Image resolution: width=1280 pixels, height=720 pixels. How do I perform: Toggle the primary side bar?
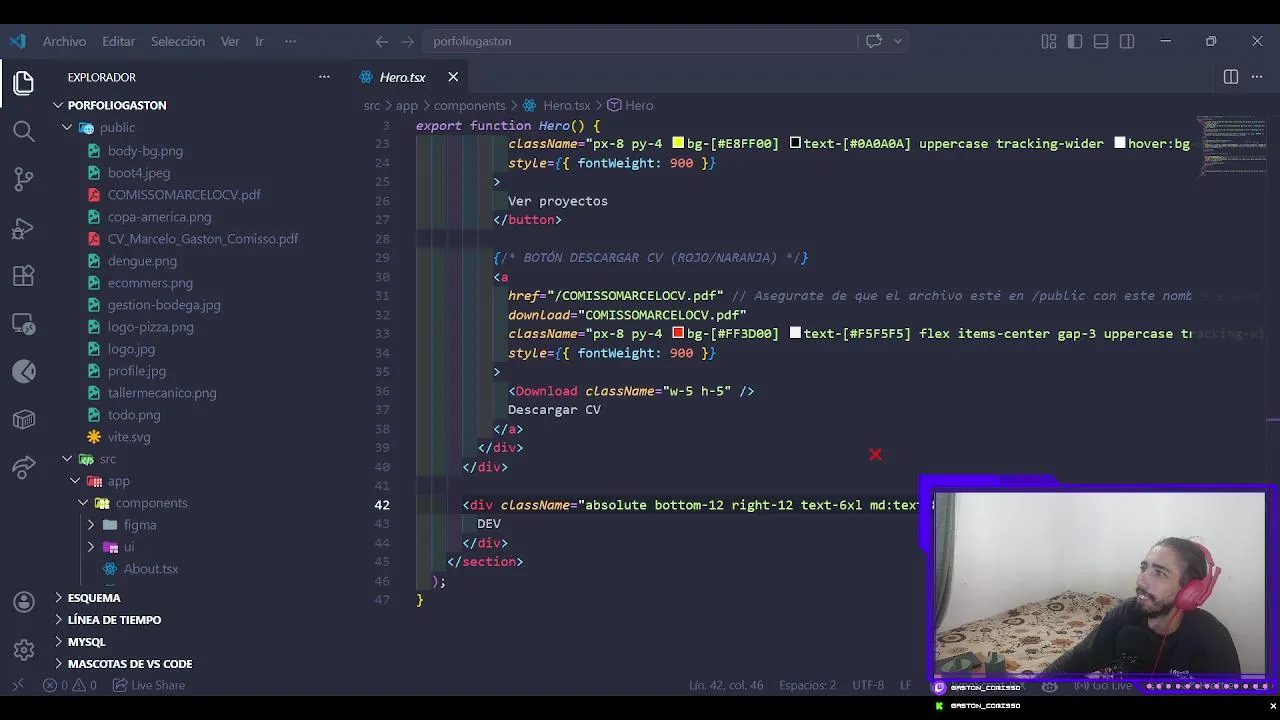[x=1075, y=41]
